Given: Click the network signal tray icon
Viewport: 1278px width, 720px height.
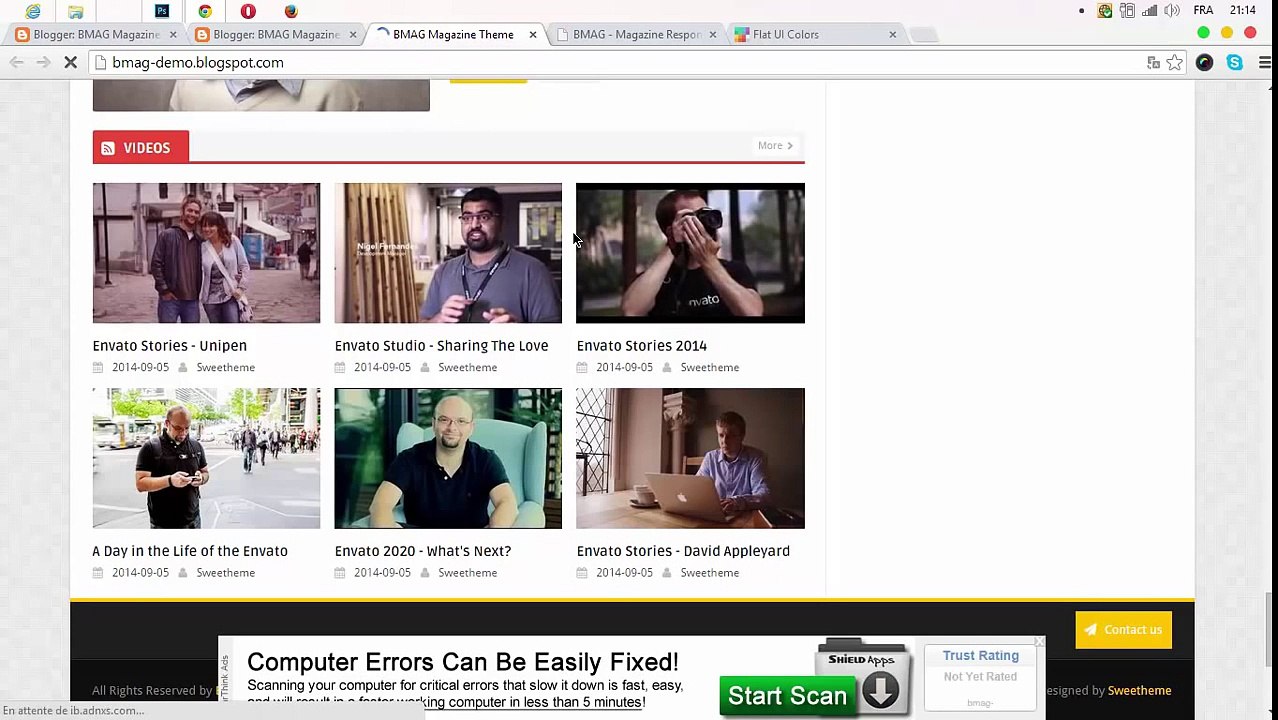Looking at the screenshot, I should [x=1149, y=11].
